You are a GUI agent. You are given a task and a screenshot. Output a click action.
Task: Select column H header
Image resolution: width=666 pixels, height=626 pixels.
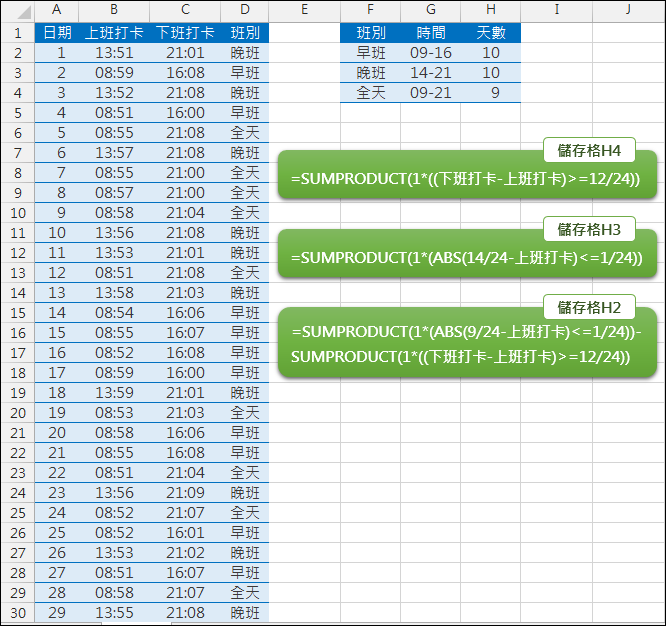coord(491,10)
